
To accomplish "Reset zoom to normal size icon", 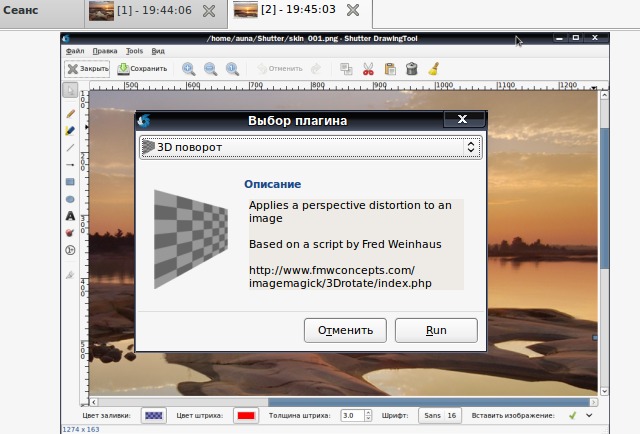I will (x=233, y=69).
